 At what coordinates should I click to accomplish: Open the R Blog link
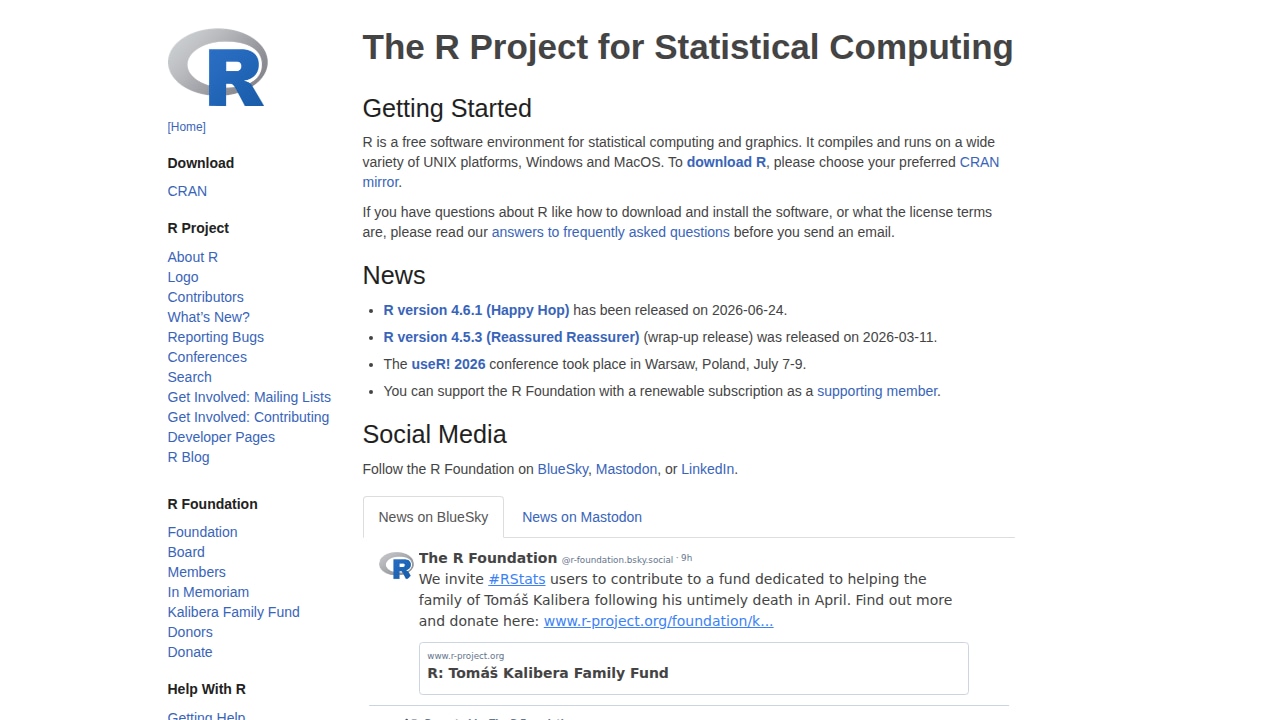(x=189, y=457)
